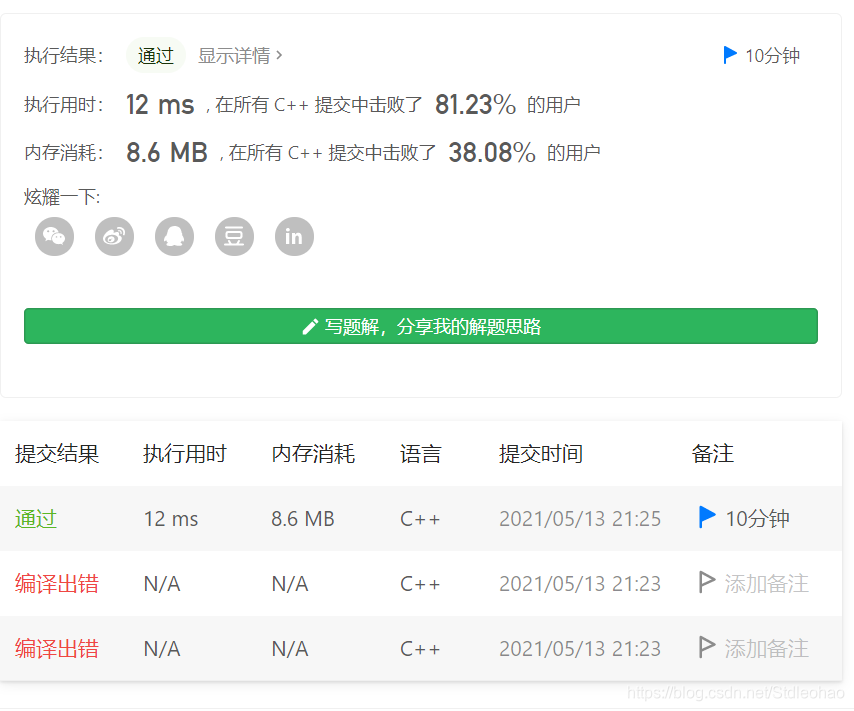854x711 pixels.
Task: Click gray flag in second submission row
Action: [707, 582]
